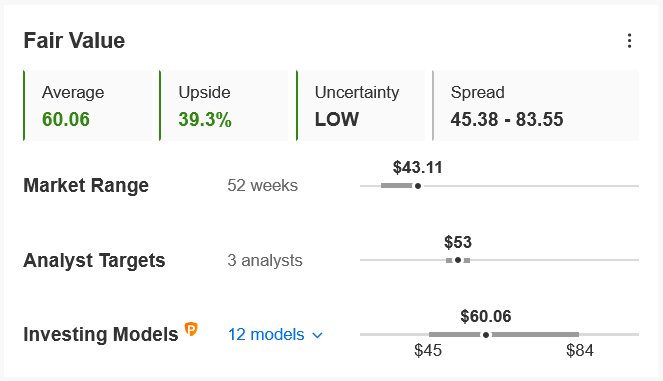Open the 12 models dropdown link

point(275,334)
